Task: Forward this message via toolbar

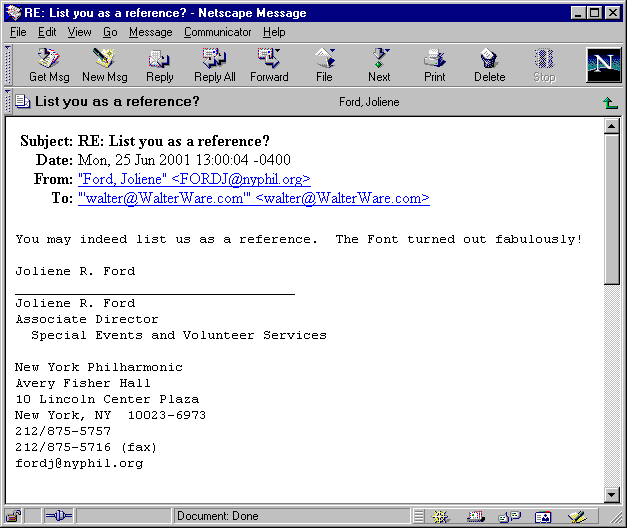Action: 269,58
